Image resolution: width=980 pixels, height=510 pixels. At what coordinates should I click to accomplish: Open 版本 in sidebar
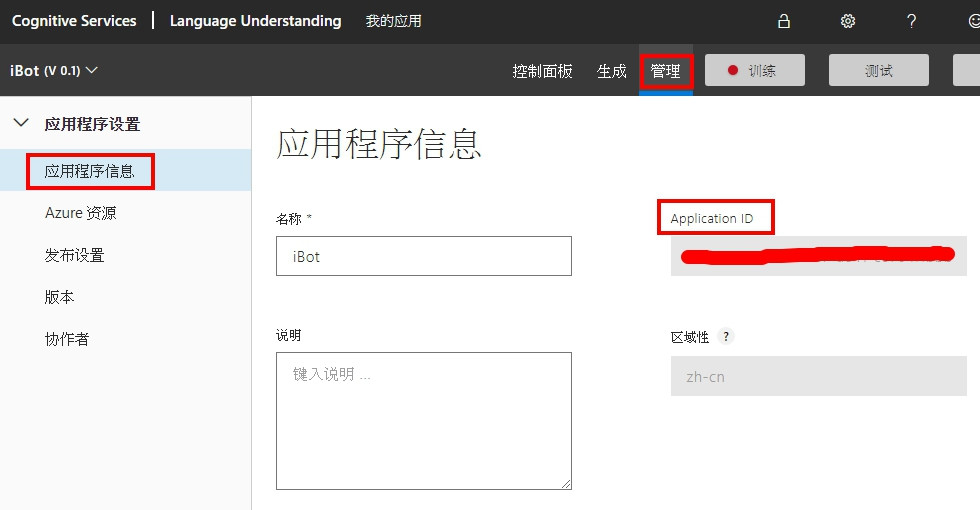(59, 297)
